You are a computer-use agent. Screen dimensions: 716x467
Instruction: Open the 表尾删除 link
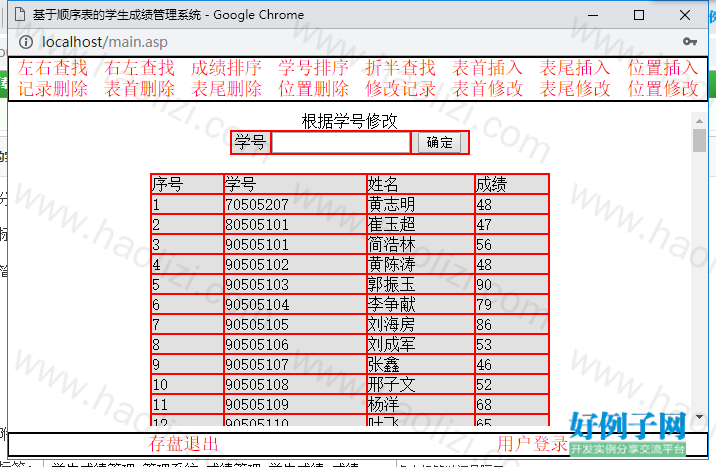[x=226, y=89]
